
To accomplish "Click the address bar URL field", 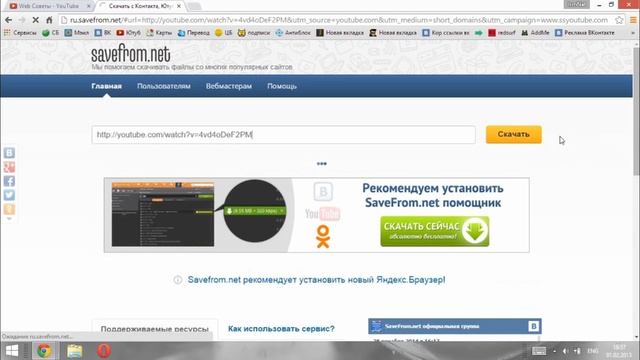I will pos(339,20).
